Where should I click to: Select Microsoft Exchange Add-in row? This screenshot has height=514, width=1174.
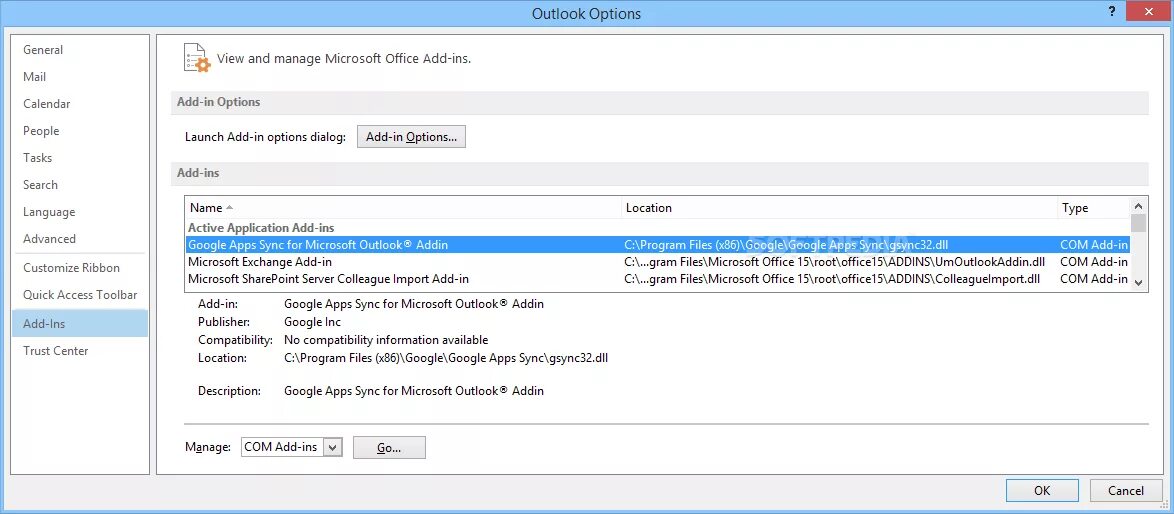click(x=657, y=262)
